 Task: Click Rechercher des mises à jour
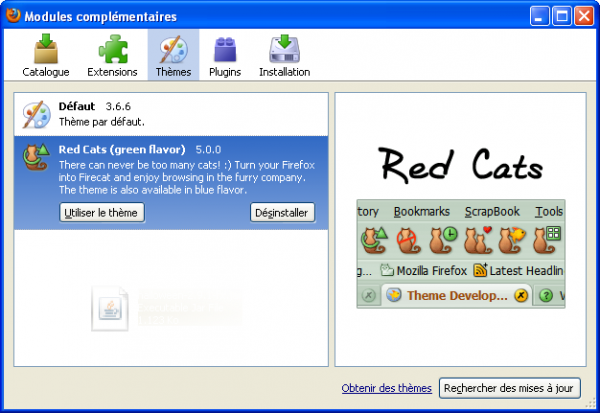coord(509,388)
